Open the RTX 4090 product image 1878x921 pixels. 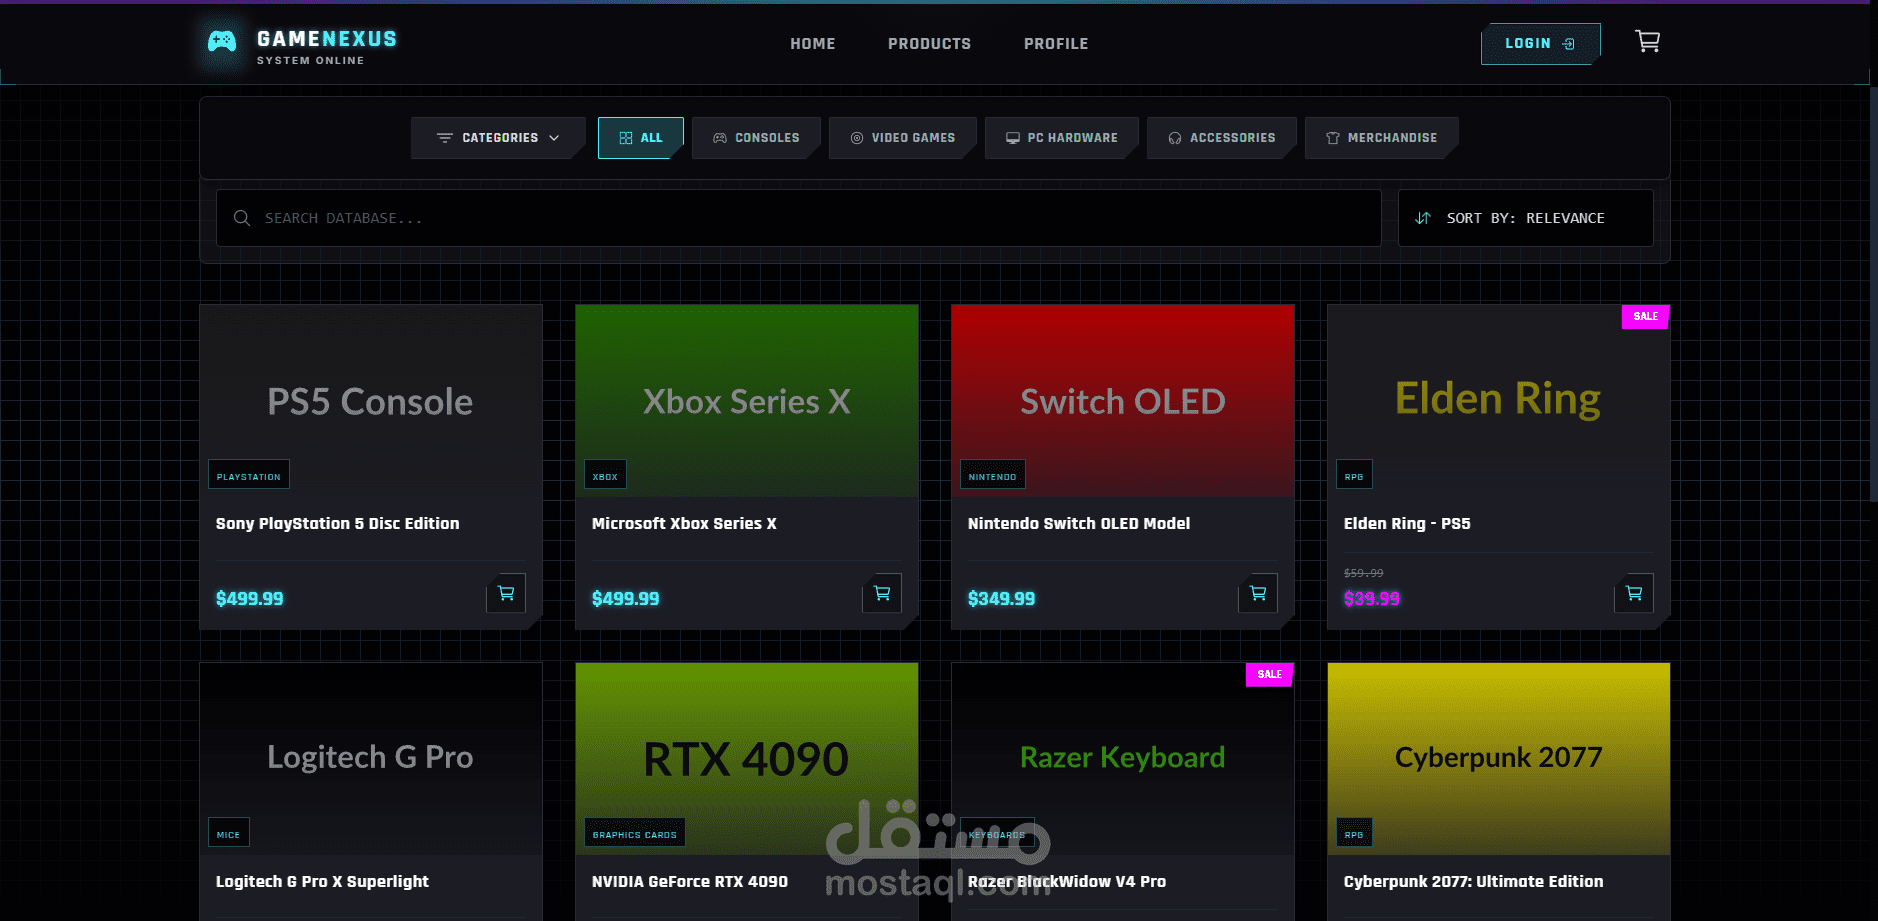tap(747, 758)
